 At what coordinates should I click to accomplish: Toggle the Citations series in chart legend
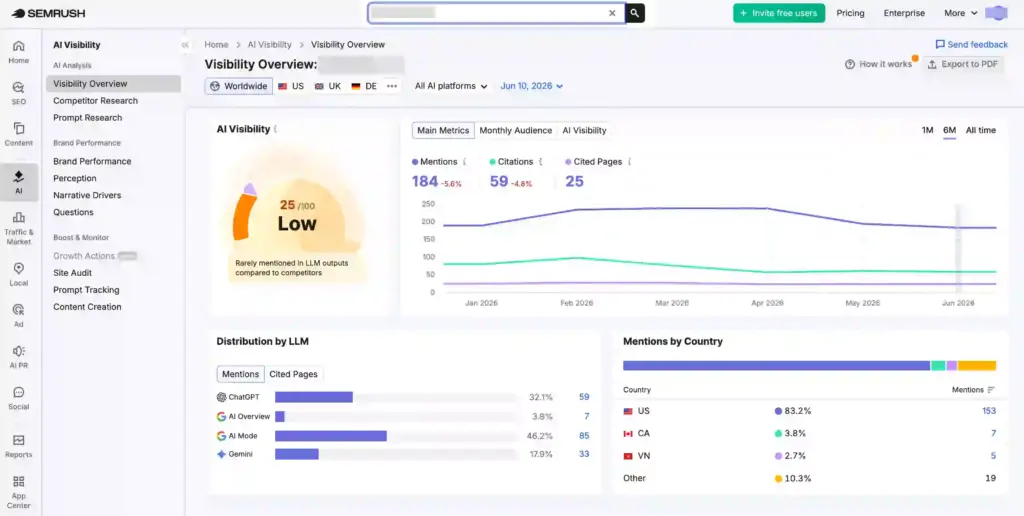511,161
